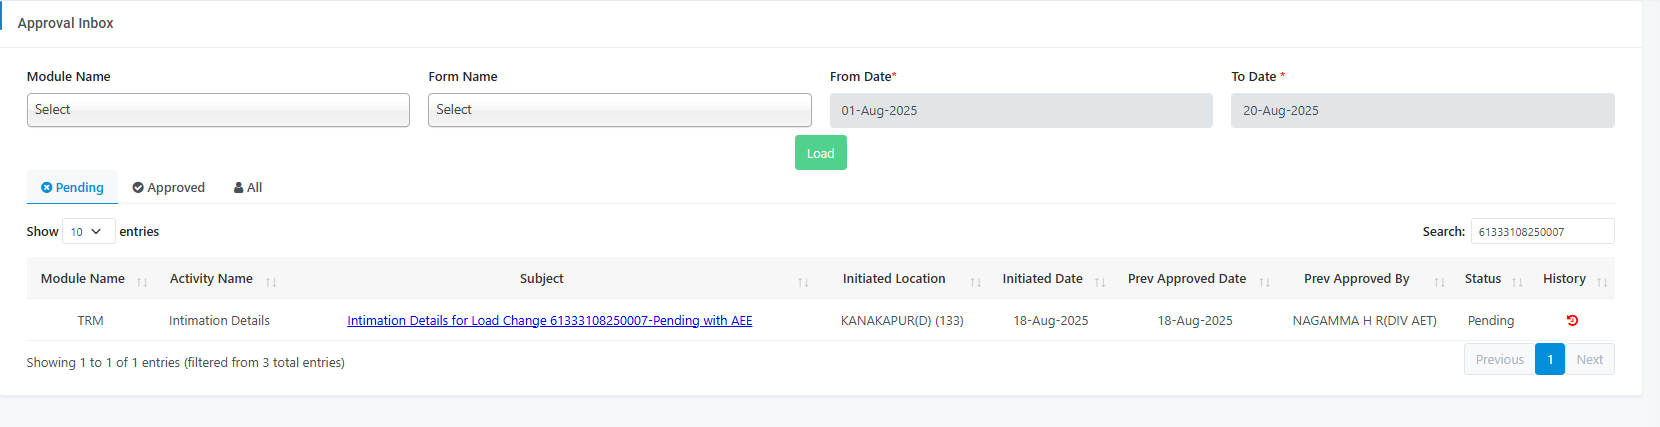This screenshot has width=1660, height=427.
Task: Open the Module Name select dropdown
Action: click(x=218, y=110)
